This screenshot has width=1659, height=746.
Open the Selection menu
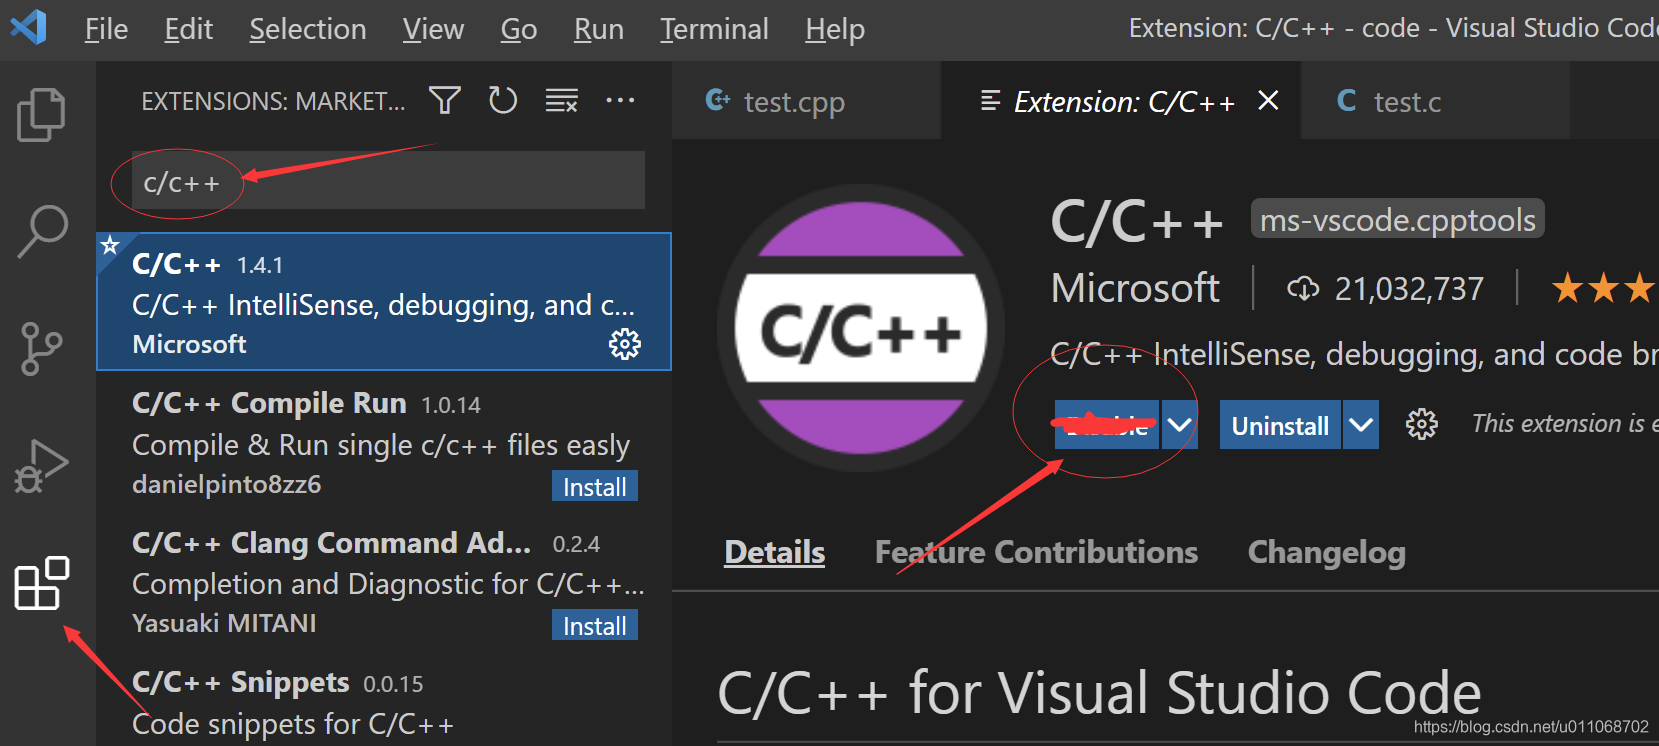coord(308,29)
